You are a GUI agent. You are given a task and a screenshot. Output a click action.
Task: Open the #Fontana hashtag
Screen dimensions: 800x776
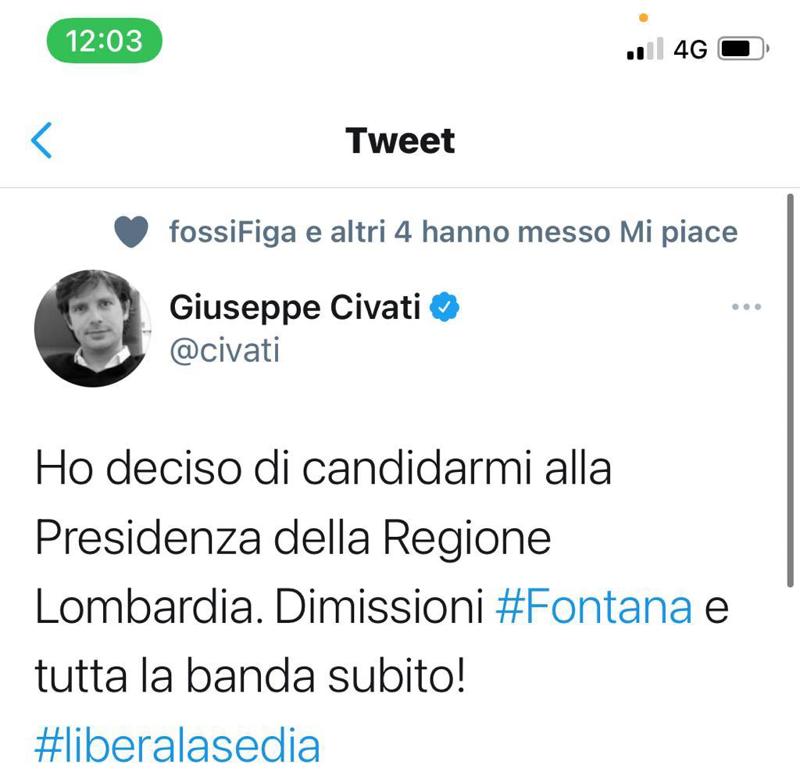coord(594,608)
